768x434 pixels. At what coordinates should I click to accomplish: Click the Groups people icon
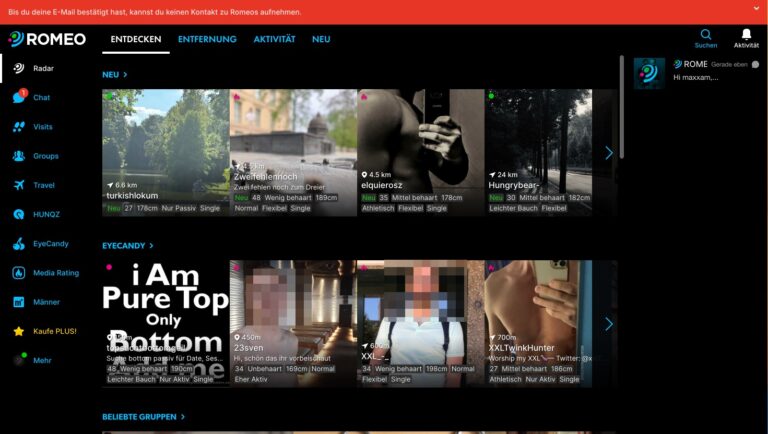click(19, 156)
